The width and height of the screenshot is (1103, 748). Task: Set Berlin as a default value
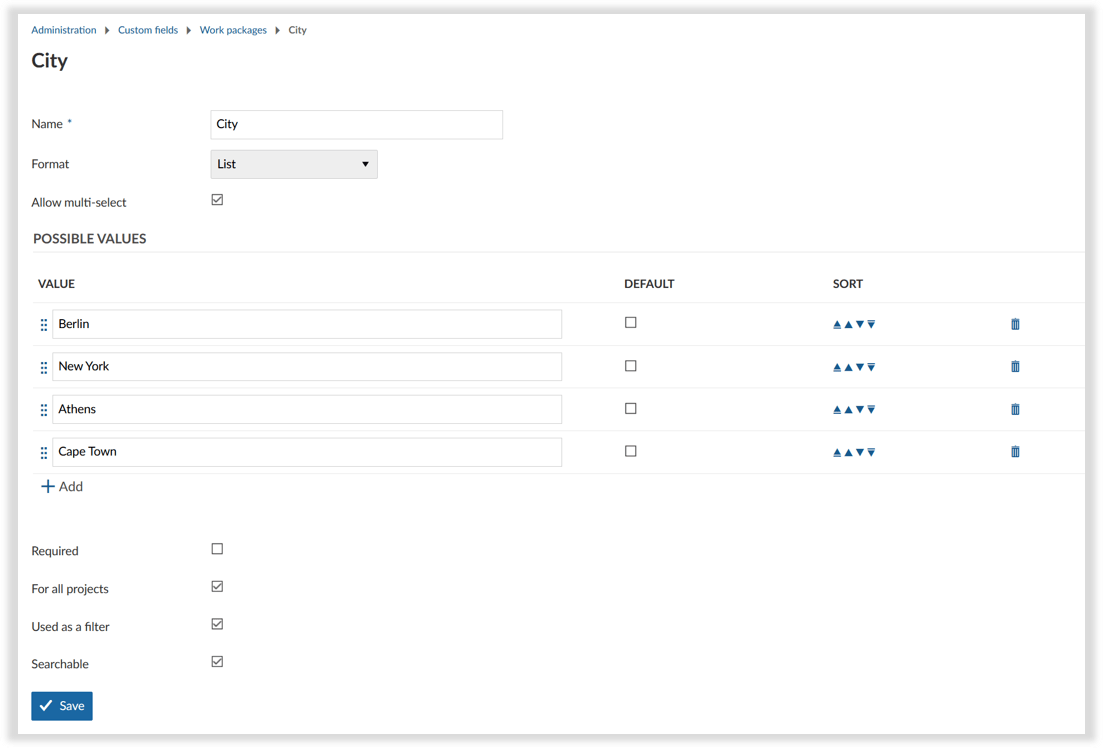pyautogui.click(x=630, y=323)
